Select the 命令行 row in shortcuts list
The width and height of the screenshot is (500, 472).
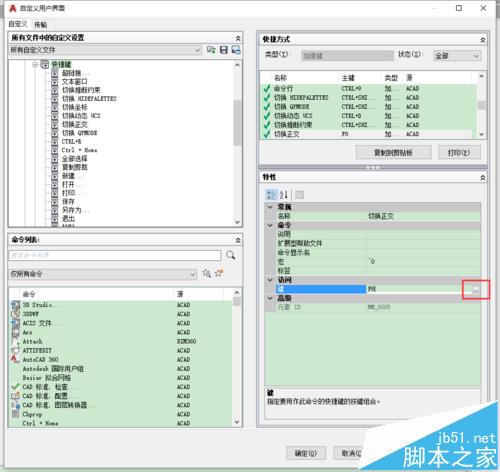tap(368, 89)
